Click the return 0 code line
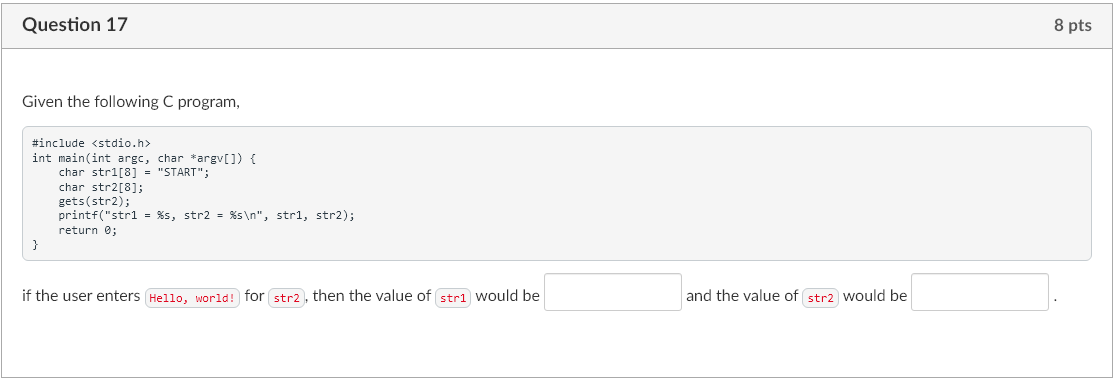 tap(87, 231)
